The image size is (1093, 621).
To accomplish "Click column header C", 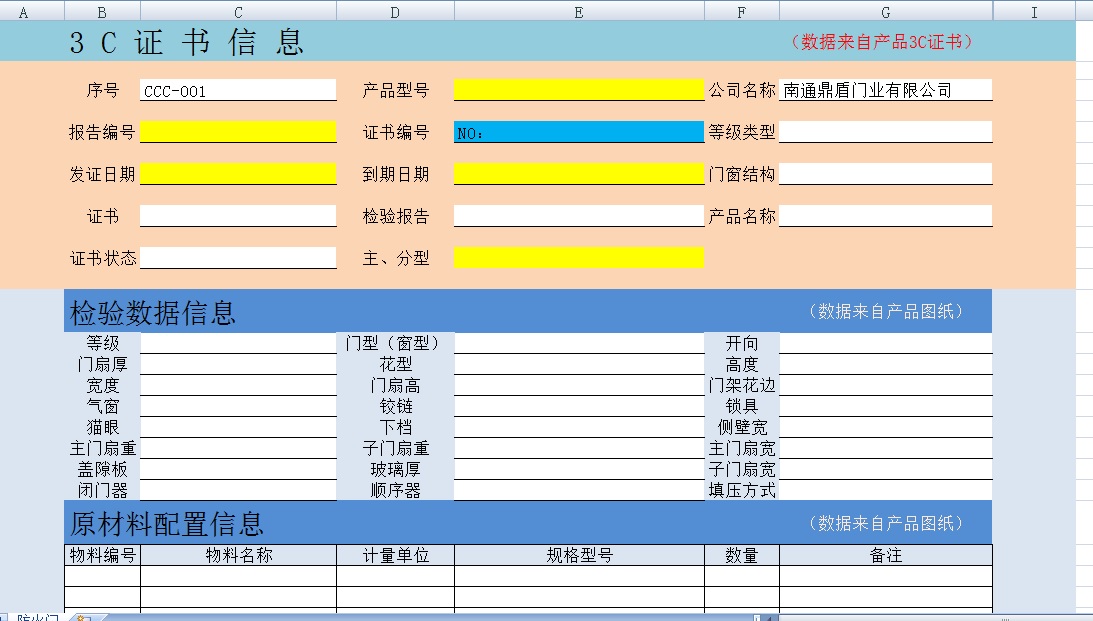I will tap(238, 11).
